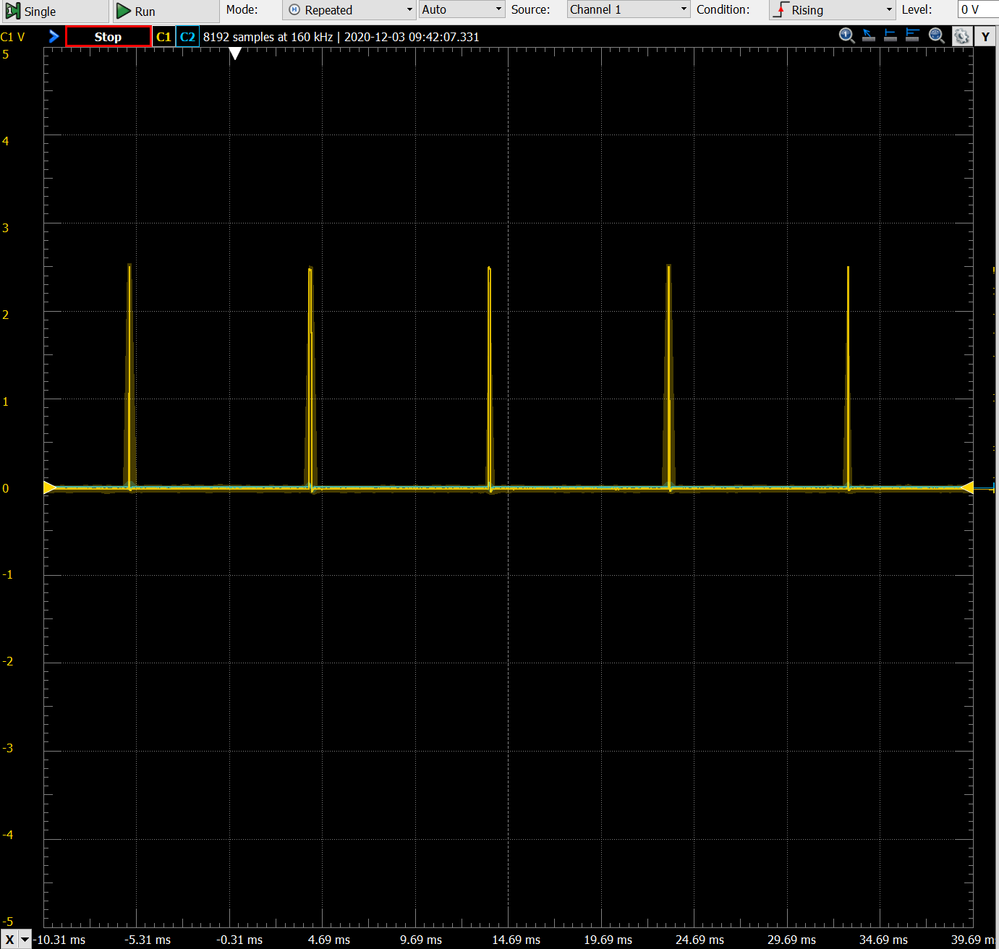Click the vertical quick measure icon
This screenshot has height=949, width=999.
pyautogui.click(x=912, y=36)
